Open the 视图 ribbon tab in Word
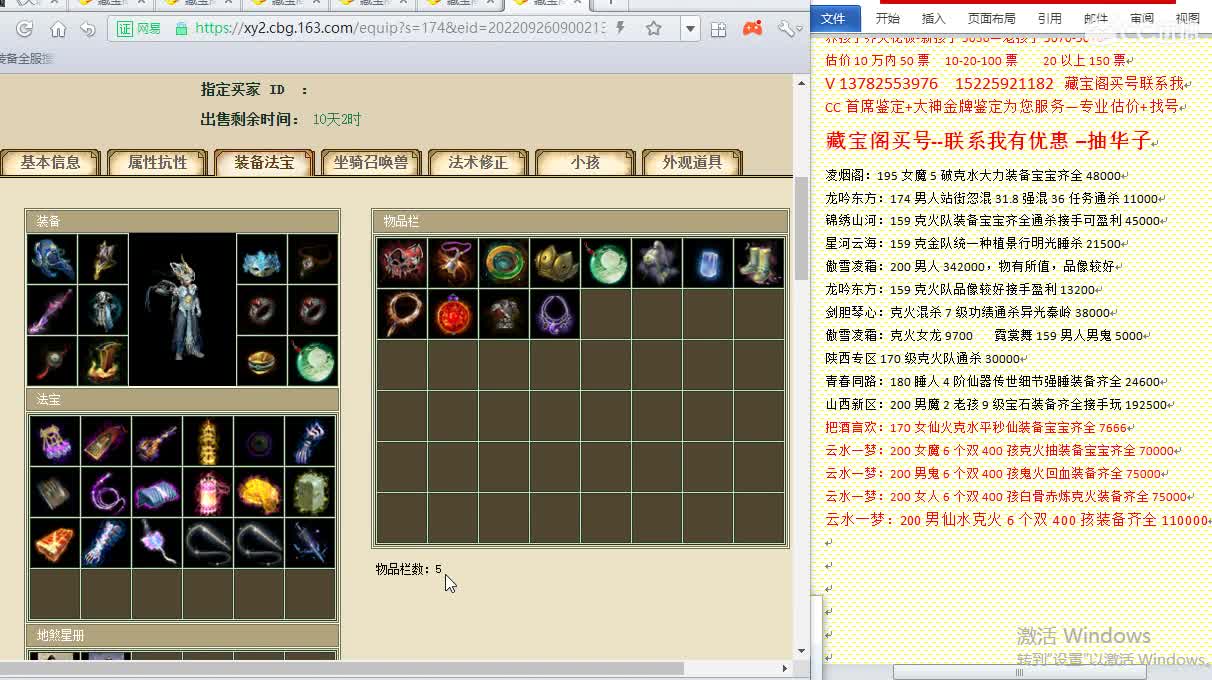This screenshot has width=1212, height=680. pyautogui.click(x=1187, y=18)
